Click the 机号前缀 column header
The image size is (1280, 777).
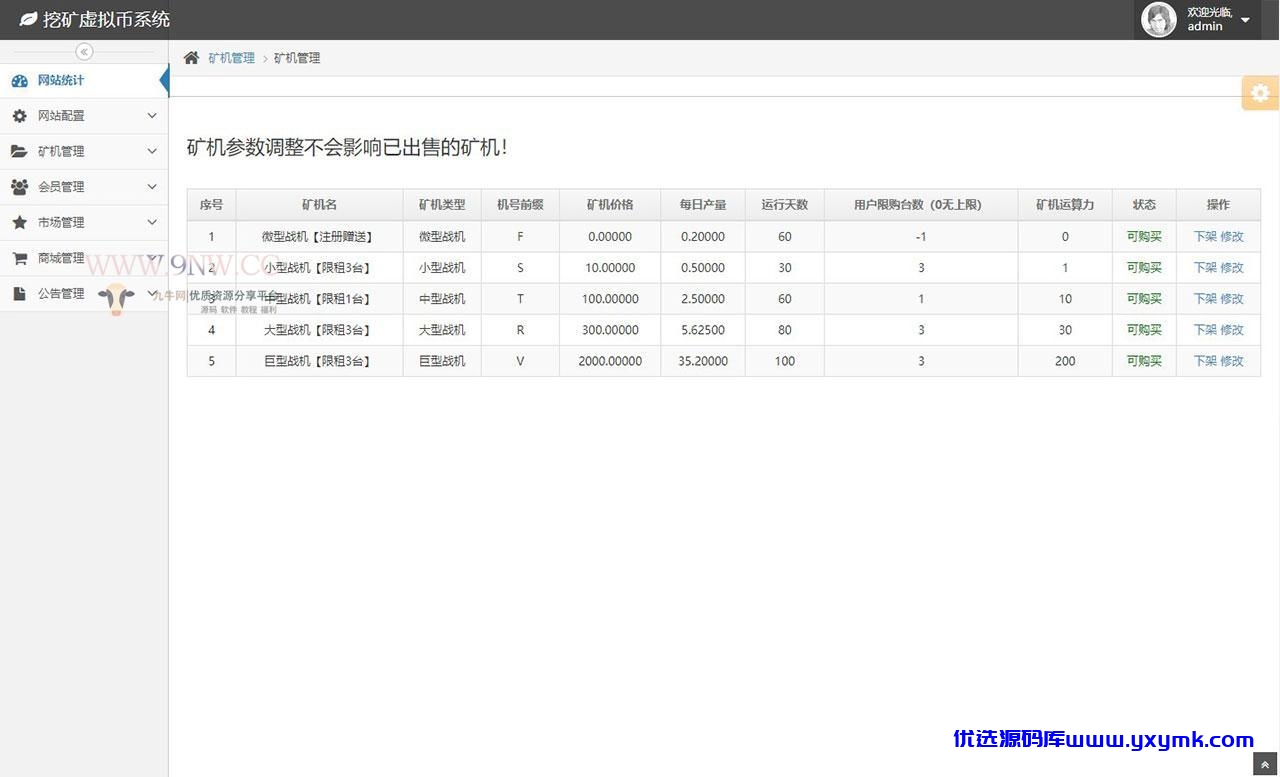[520, 205]
